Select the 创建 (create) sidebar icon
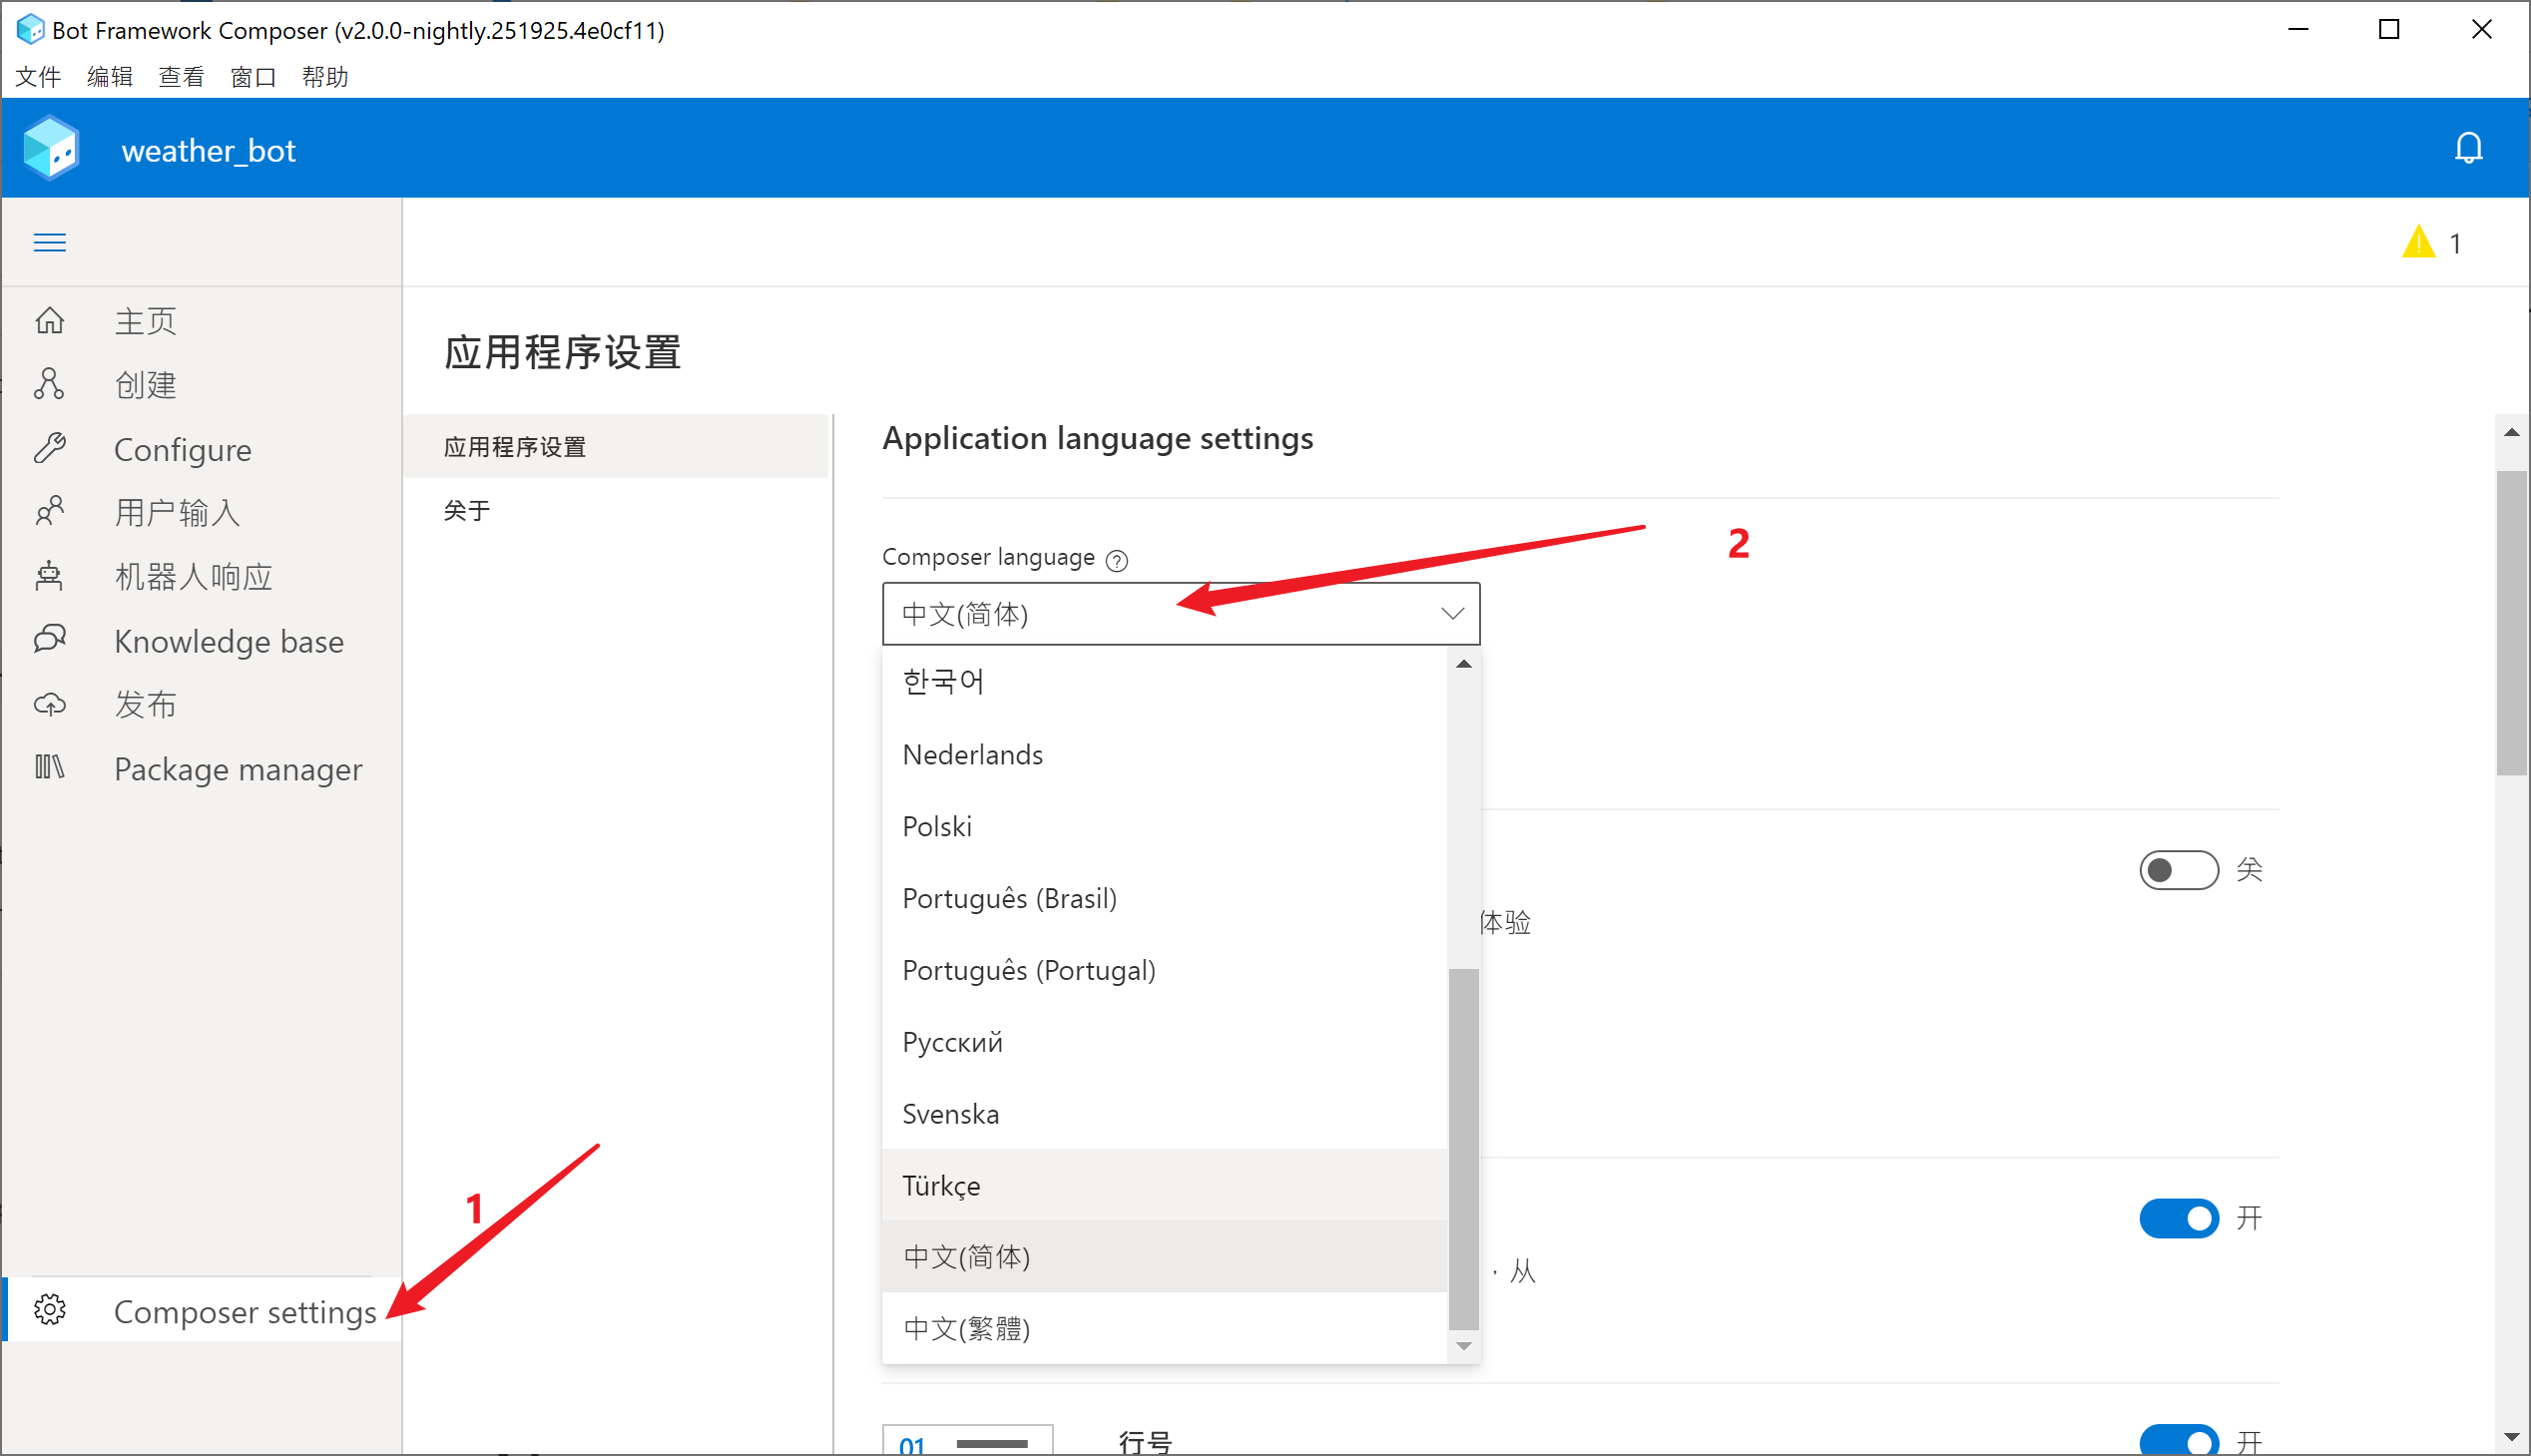Image resolution: width=2531 pixels, height=1456 pixels. click(x=146, y=384)
